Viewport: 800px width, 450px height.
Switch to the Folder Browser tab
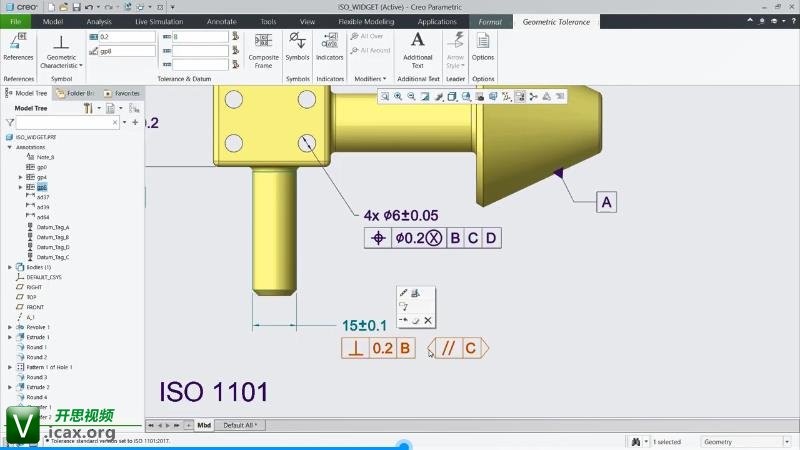(76, 93)
